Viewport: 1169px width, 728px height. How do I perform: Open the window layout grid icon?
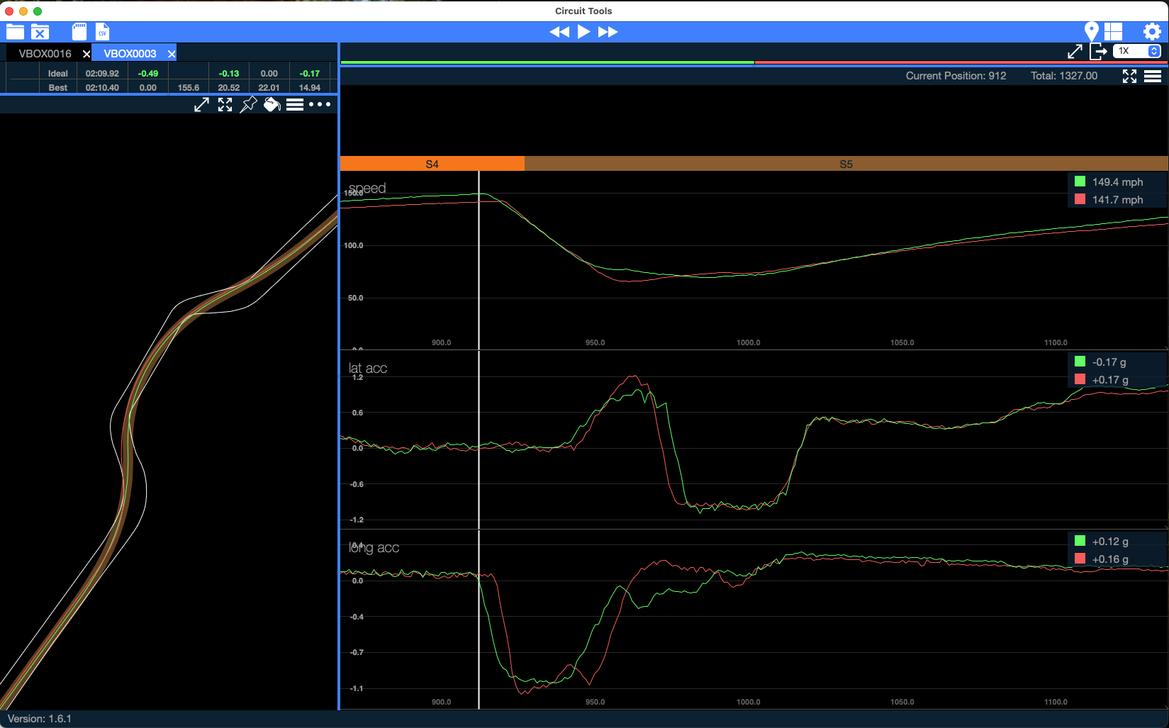click(x=1113, y=32)
